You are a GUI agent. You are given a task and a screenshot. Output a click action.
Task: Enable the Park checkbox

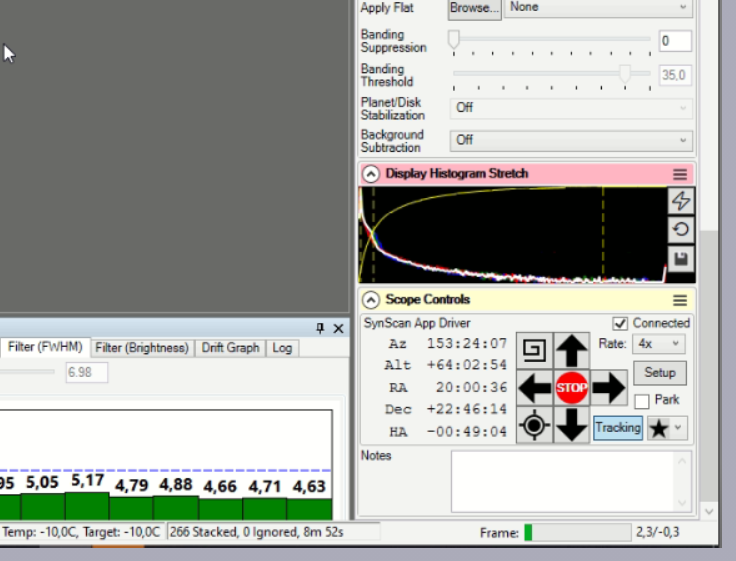coord(642,401)
